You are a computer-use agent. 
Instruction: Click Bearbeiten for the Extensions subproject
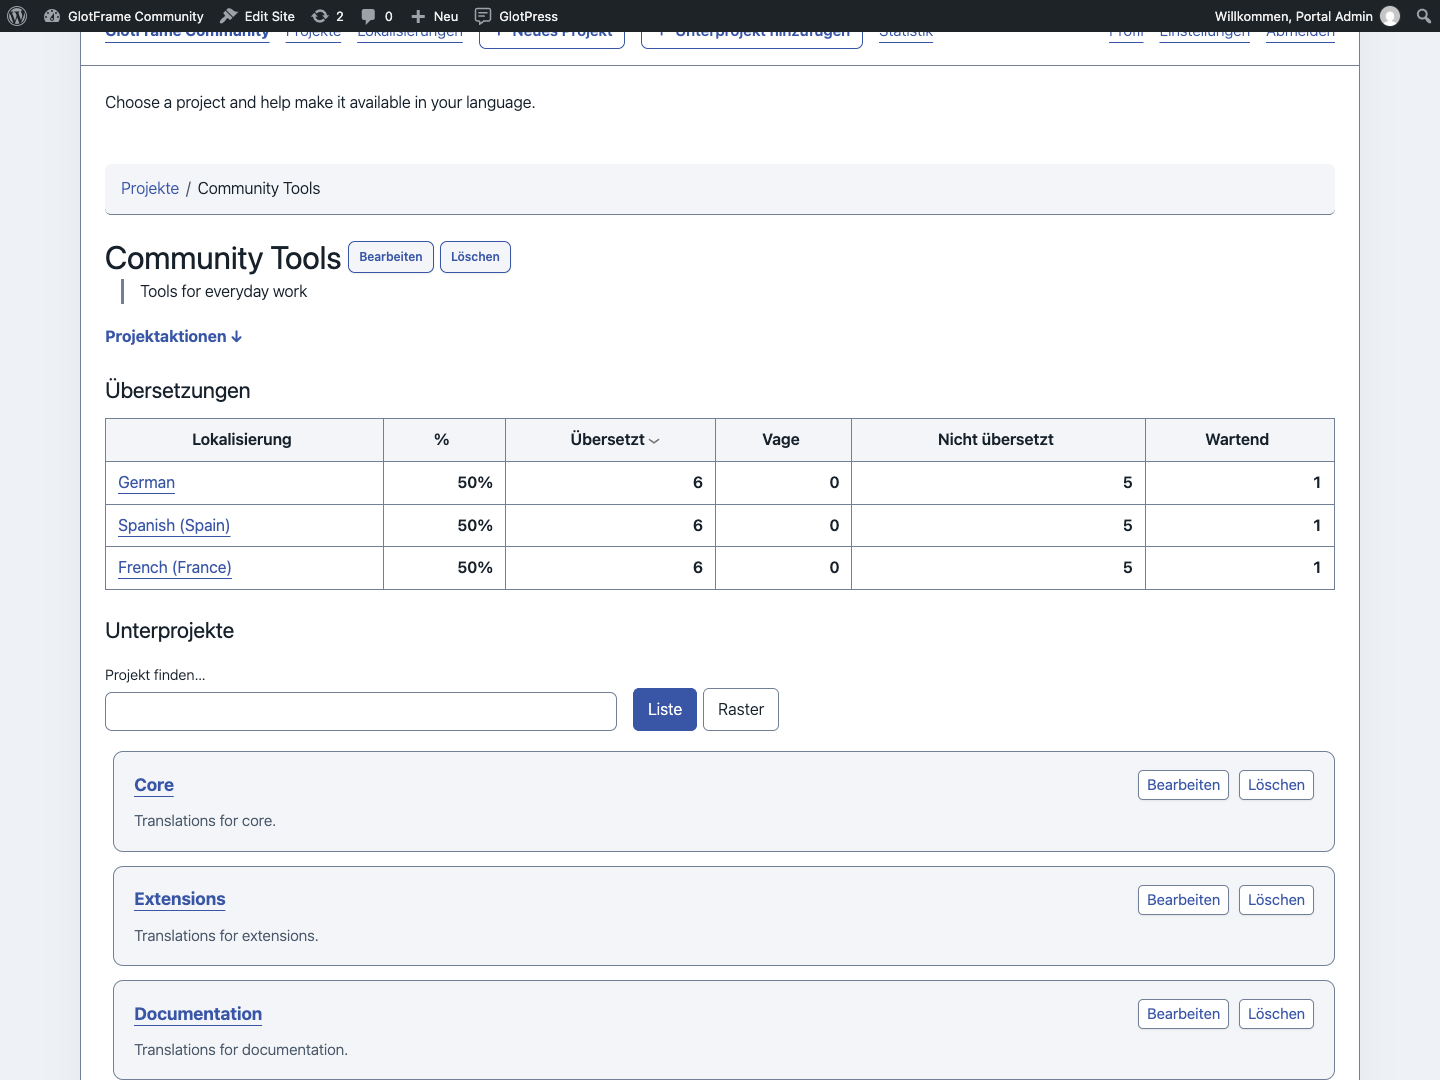pos(1183,900)
